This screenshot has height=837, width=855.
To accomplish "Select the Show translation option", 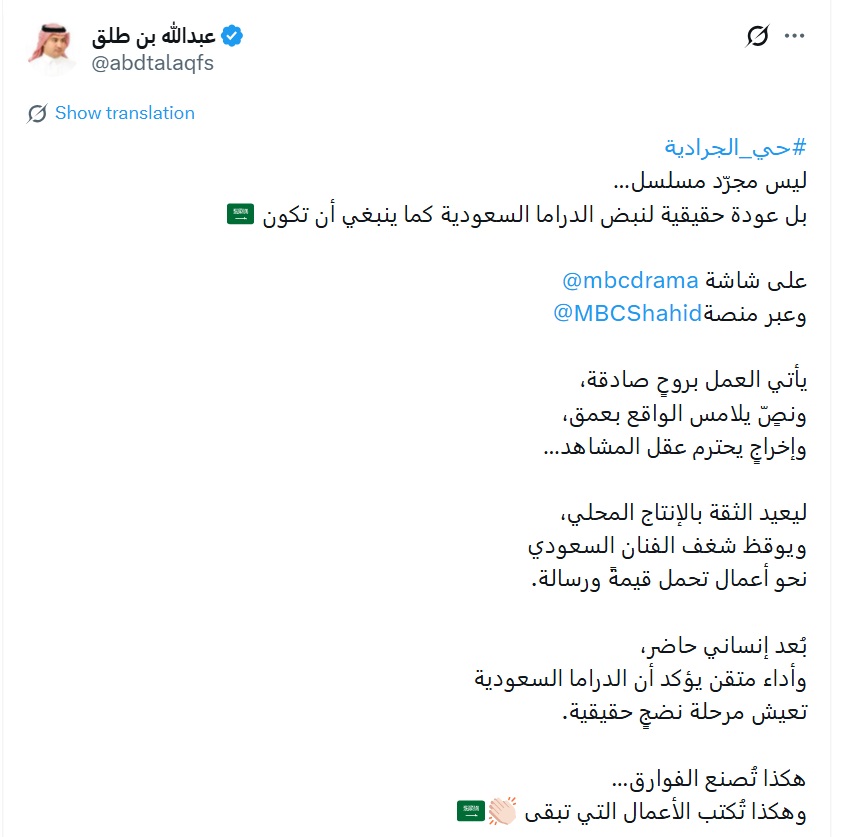I will click(124, 113).
